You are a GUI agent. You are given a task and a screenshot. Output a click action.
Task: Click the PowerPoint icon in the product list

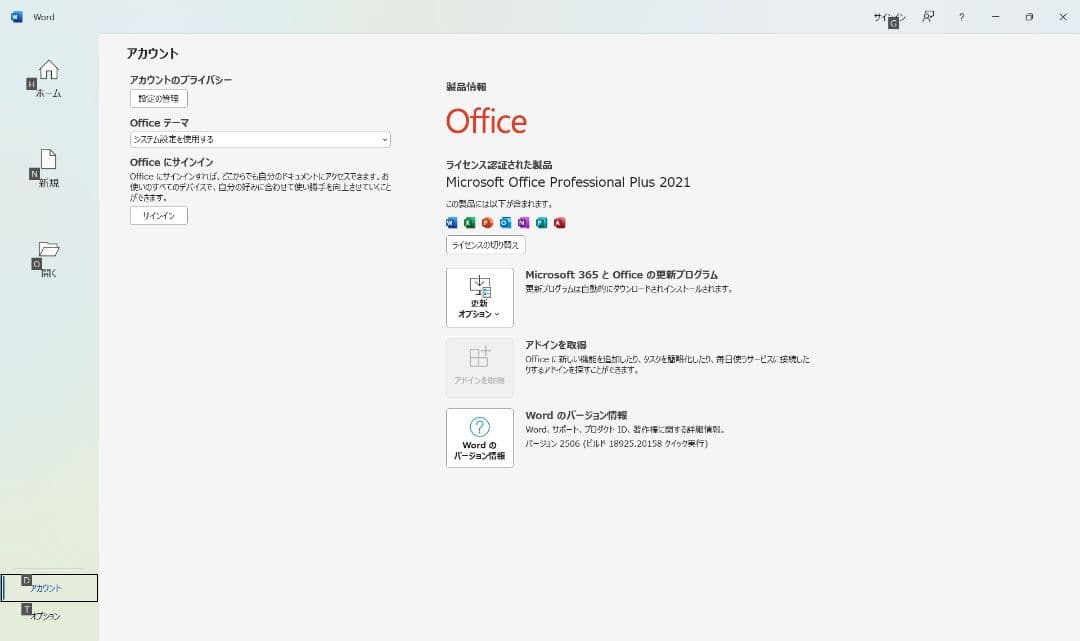[x=487, y=222]
